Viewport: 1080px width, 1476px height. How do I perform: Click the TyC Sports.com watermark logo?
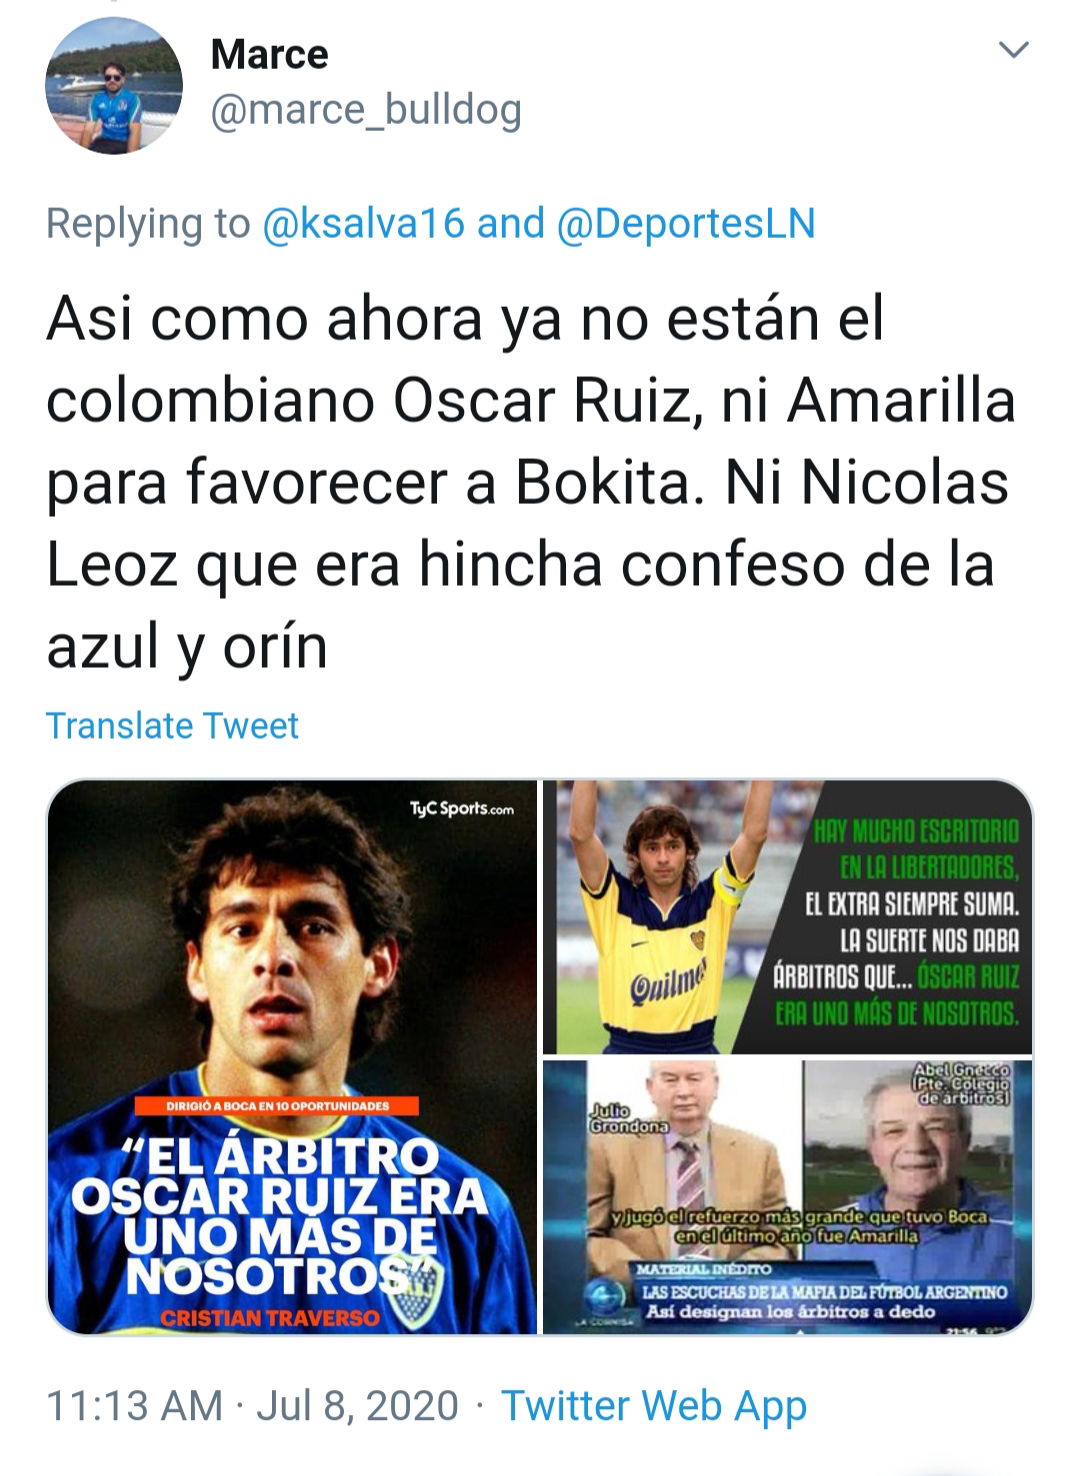[x=461, y=808]
